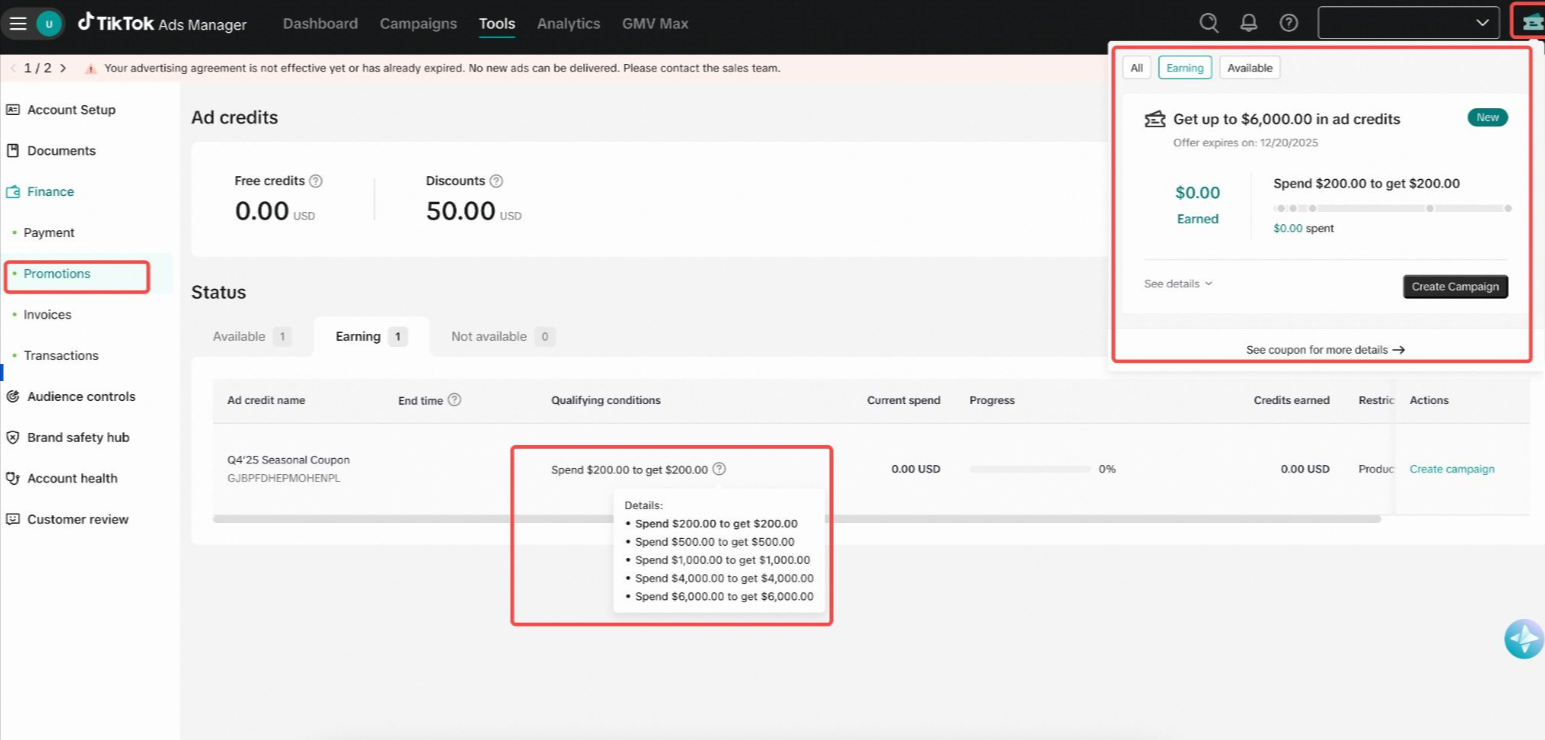Click the Free credits info icon

point(316,181)
